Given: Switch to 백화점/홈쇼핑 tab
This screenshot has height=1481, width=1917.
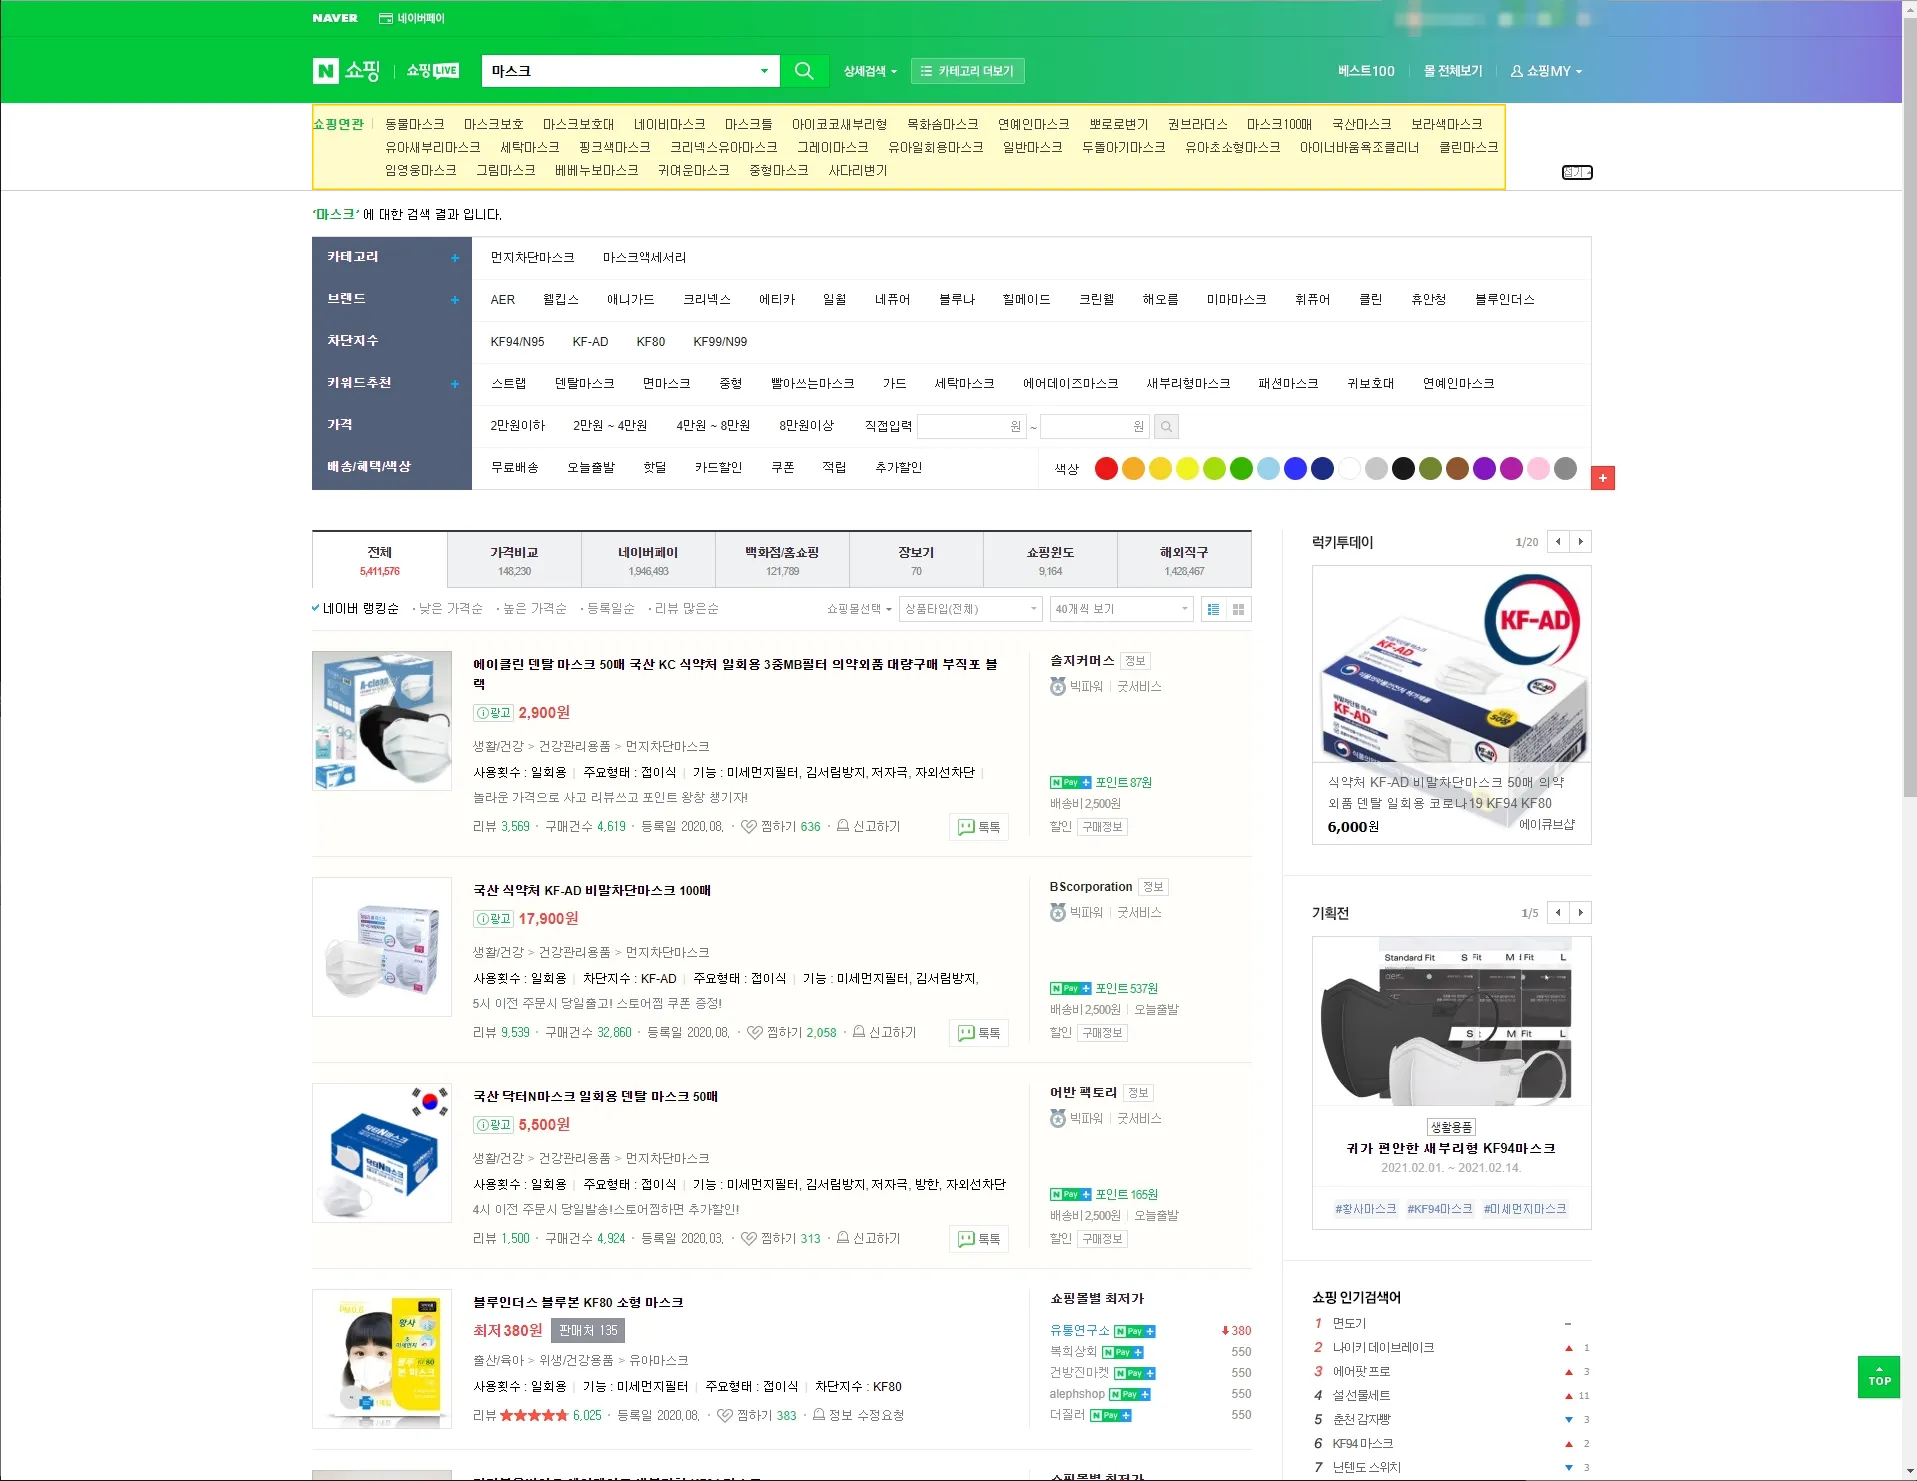Looking at the screenshot, I should 782,560.
